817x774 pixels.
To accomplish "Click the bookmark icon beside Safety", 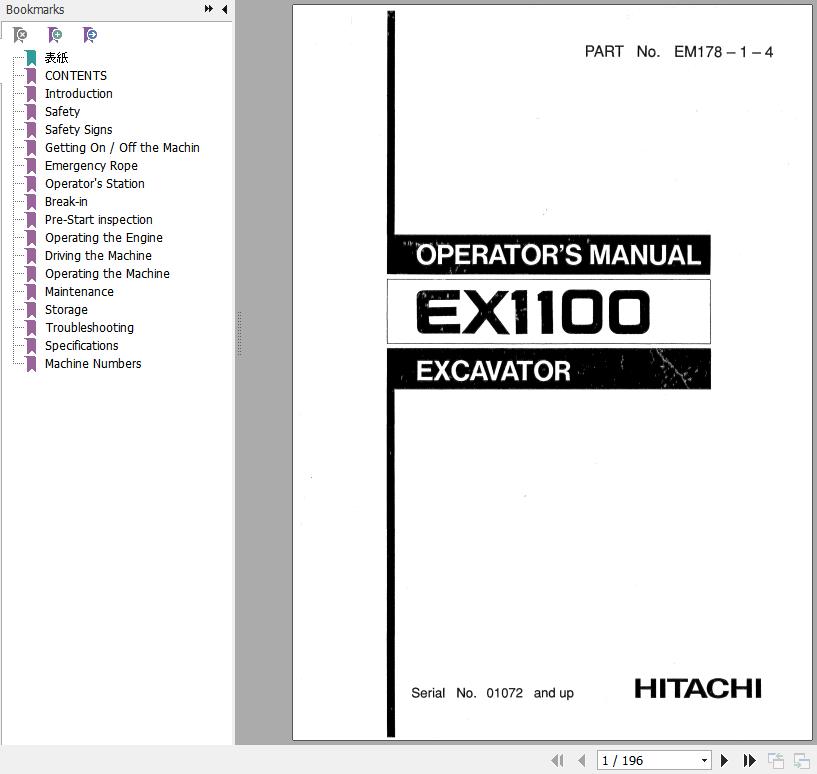I will click(31, 112).
